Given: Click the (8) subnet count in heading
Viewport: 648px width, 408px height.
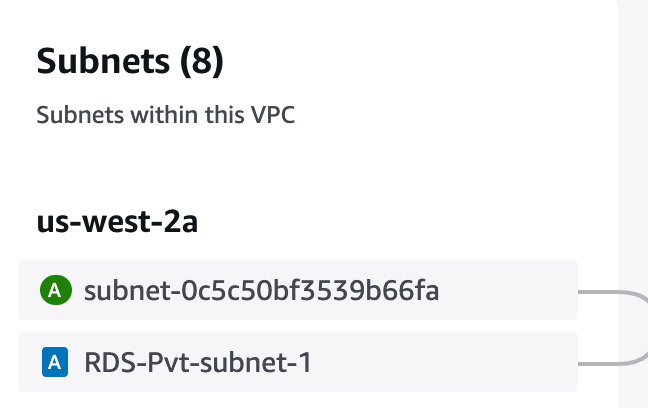Looking at the screenshot, I should [202, 61].
